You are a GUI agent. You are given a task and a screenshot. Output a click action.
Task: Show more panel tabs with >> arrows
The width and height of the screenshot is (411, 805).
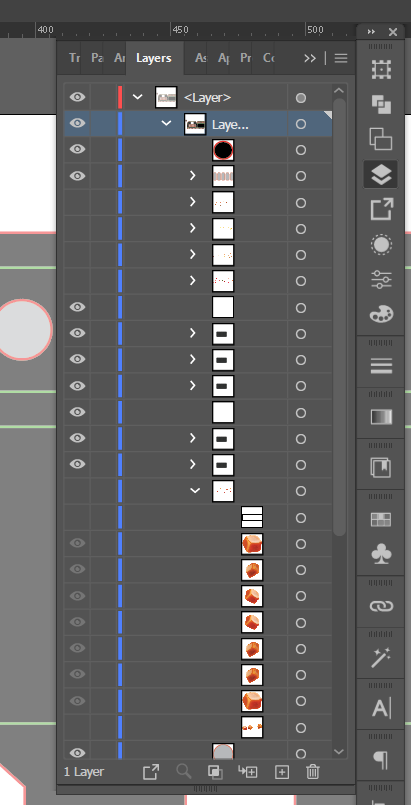(310, 58)
